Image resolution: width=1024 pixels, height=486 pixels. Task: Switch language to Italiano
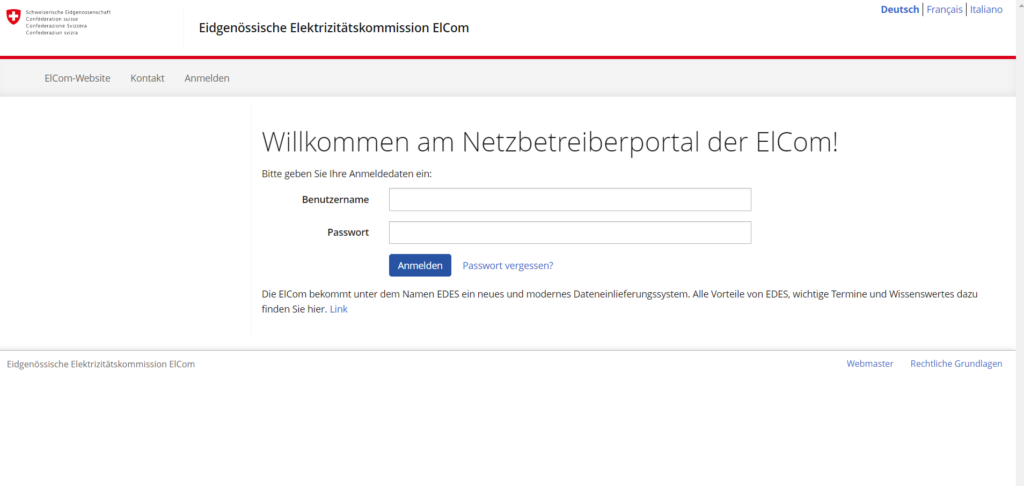pyautogui.click(x=986, y=10)
